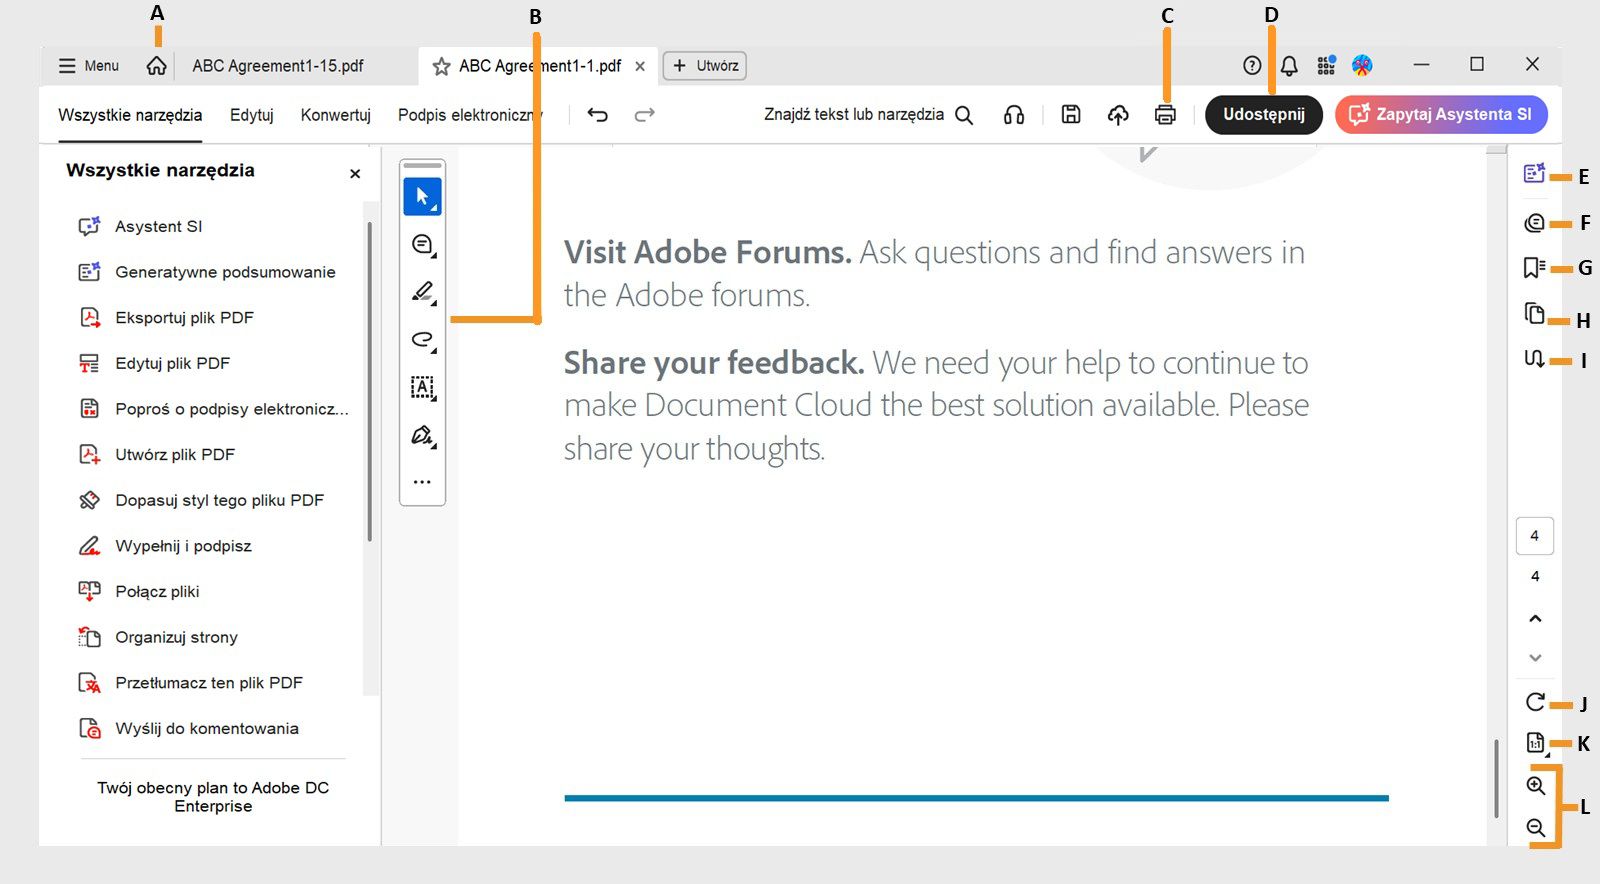The height and width of the screenshot is (884, 1600).
Task: Click the page number box showing 4
Action: [1534, 536]
